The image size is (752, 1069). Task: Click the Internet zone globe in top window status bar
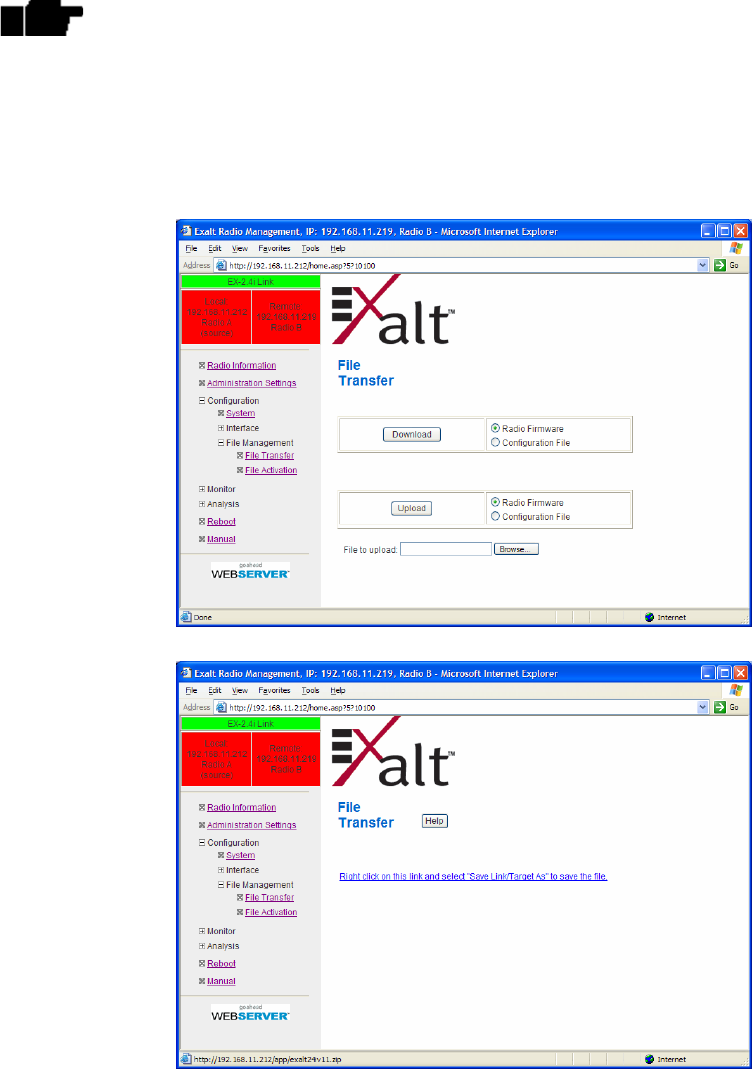[x=649, y=617]
